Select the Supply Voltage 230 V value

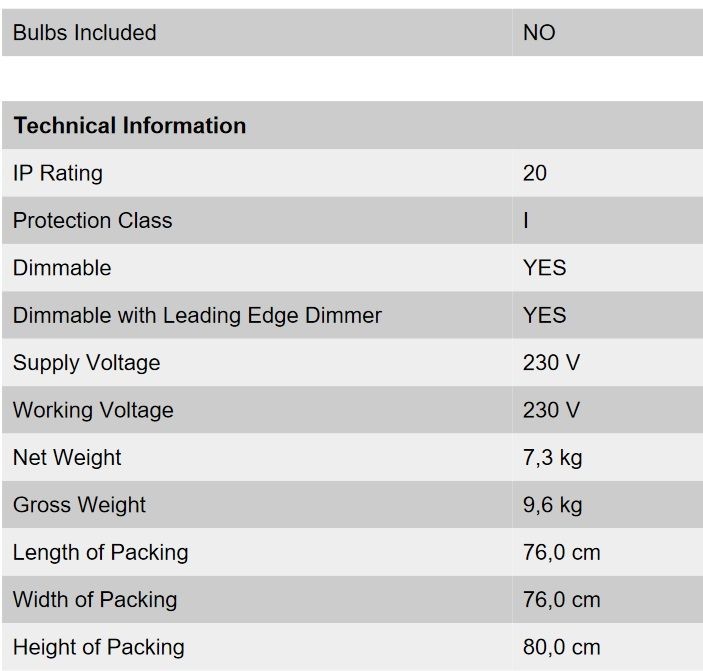pyautogui.click(x=551, y=363)
